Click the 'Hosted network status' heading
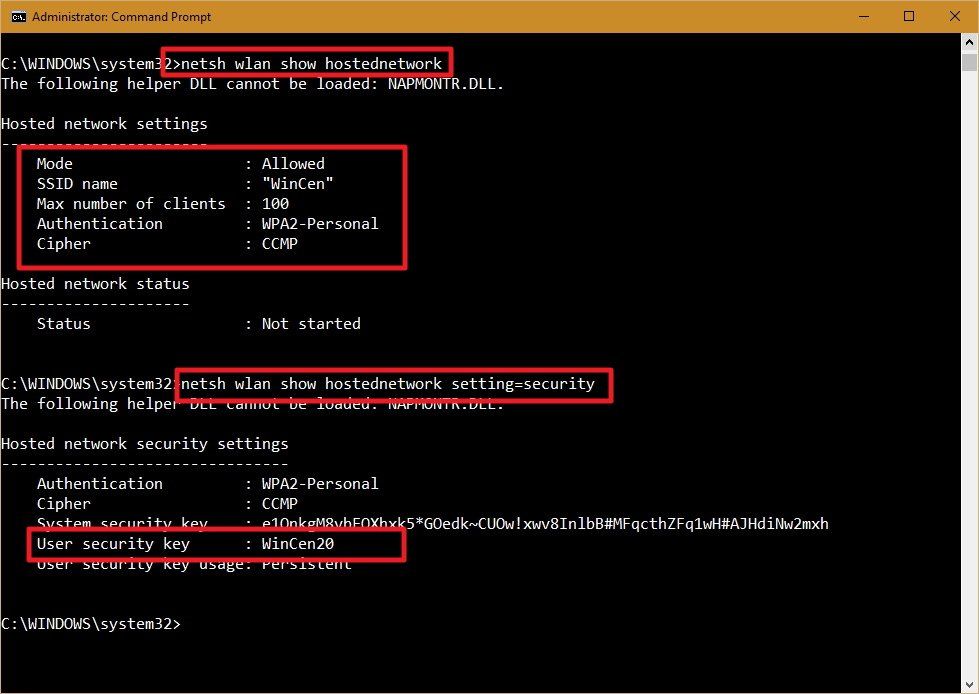The height and width of the screenshot is (694, 979). click(x=95, y=283)
